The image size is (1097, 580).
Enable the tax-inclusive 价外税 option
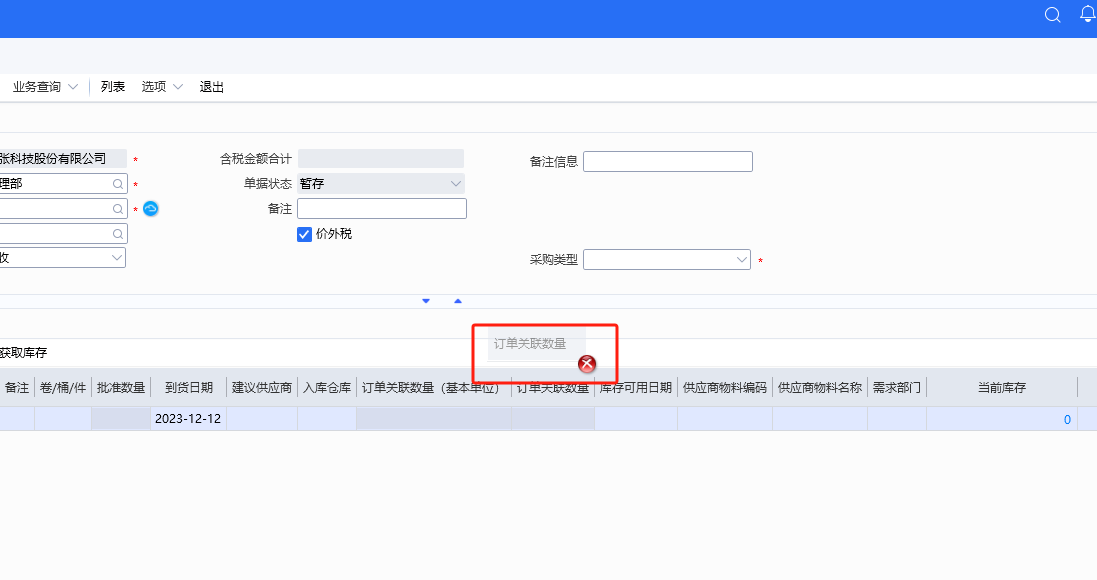pos(304,234)
